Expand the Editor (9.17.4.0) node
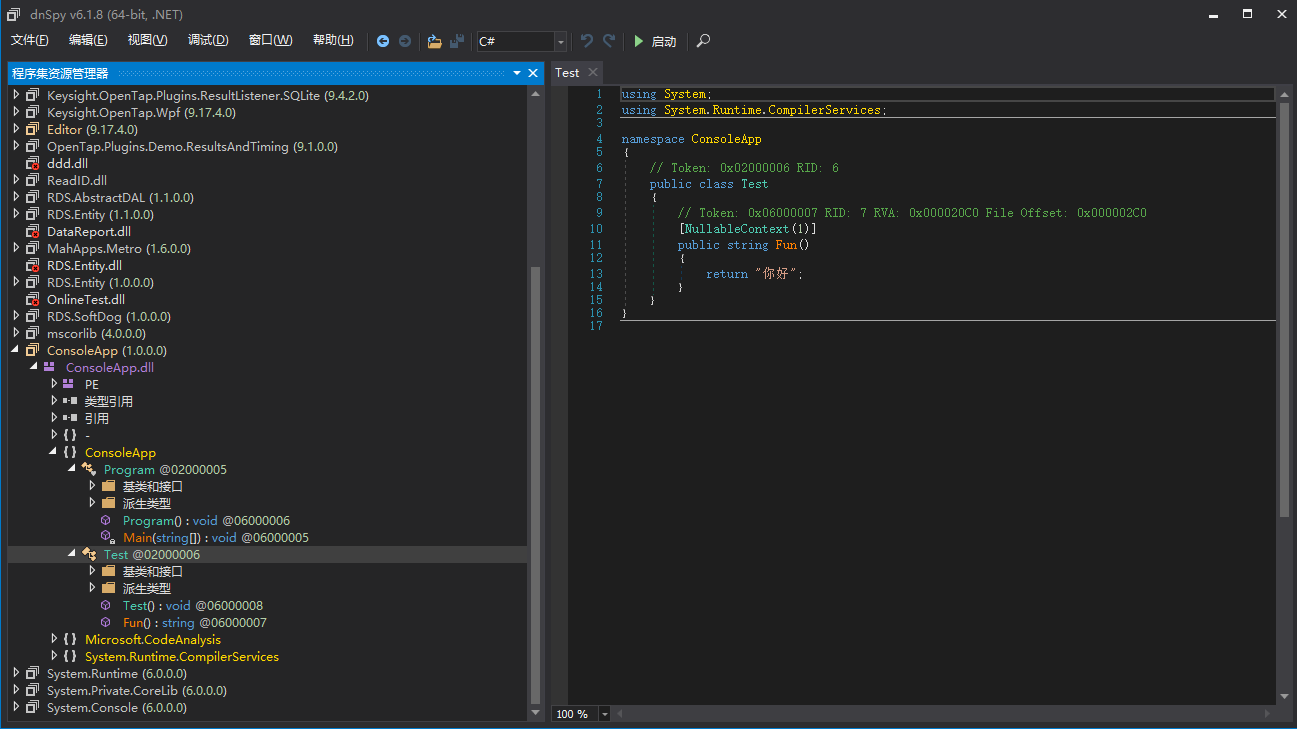The height and width of the screenshot is (731, 1297). tap(16, 129)
